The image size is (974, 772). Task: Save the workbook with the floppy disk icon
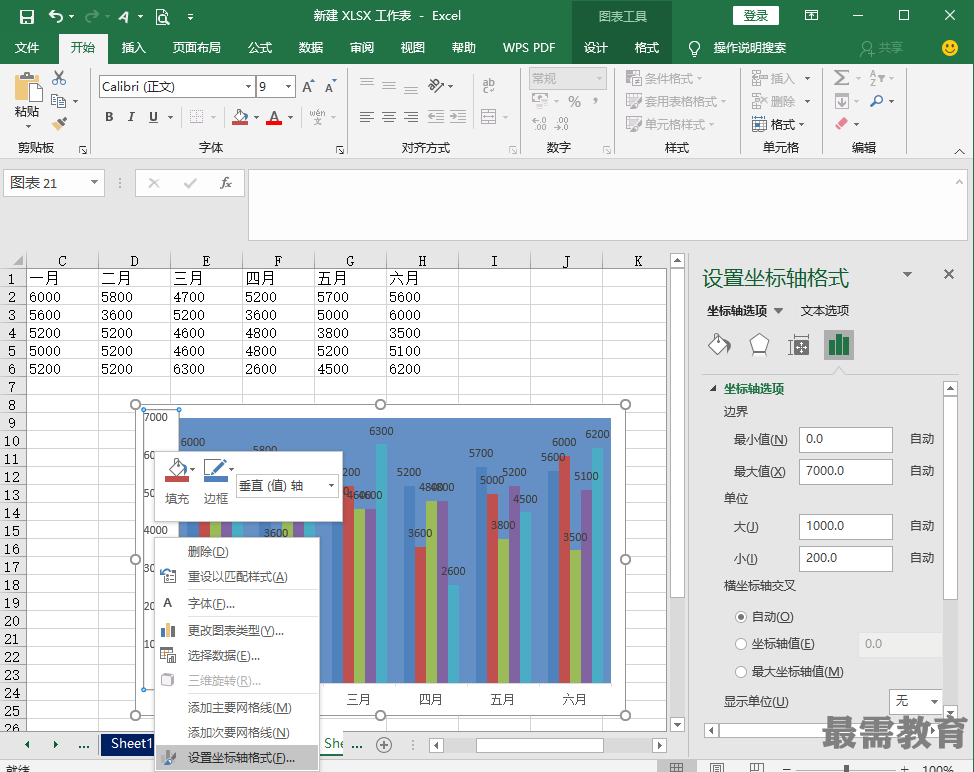[x=26, y=17]
